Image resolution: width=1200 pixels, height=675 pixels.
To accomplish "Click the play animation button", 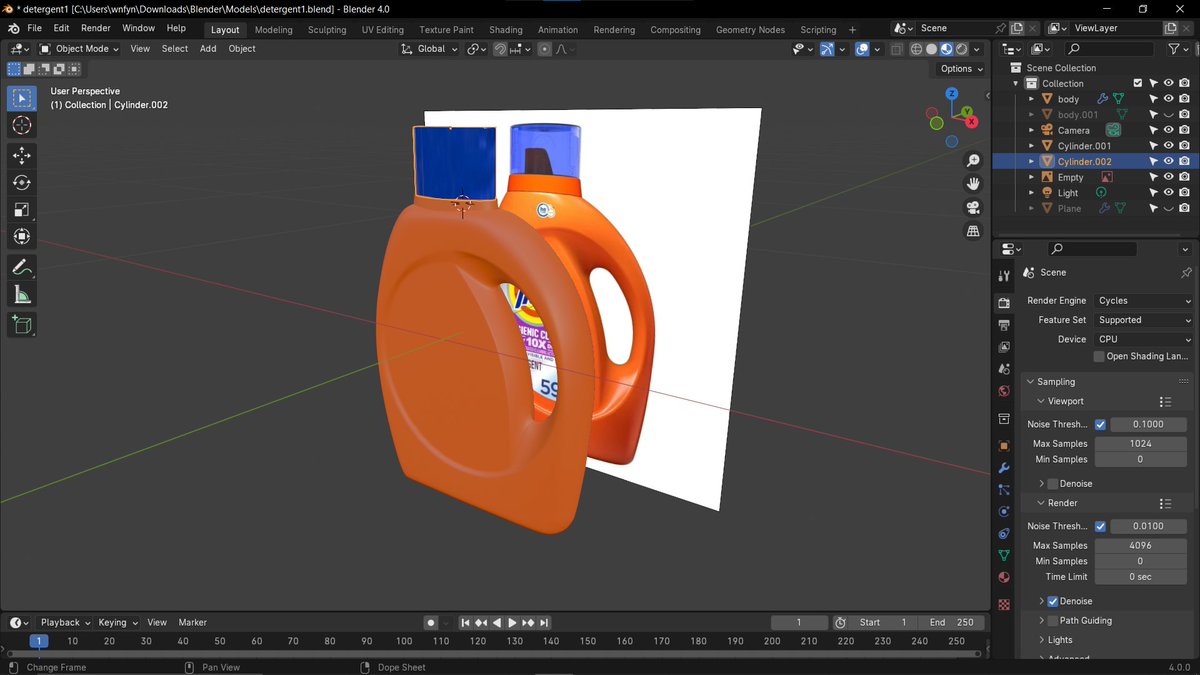I will [512, 622].
